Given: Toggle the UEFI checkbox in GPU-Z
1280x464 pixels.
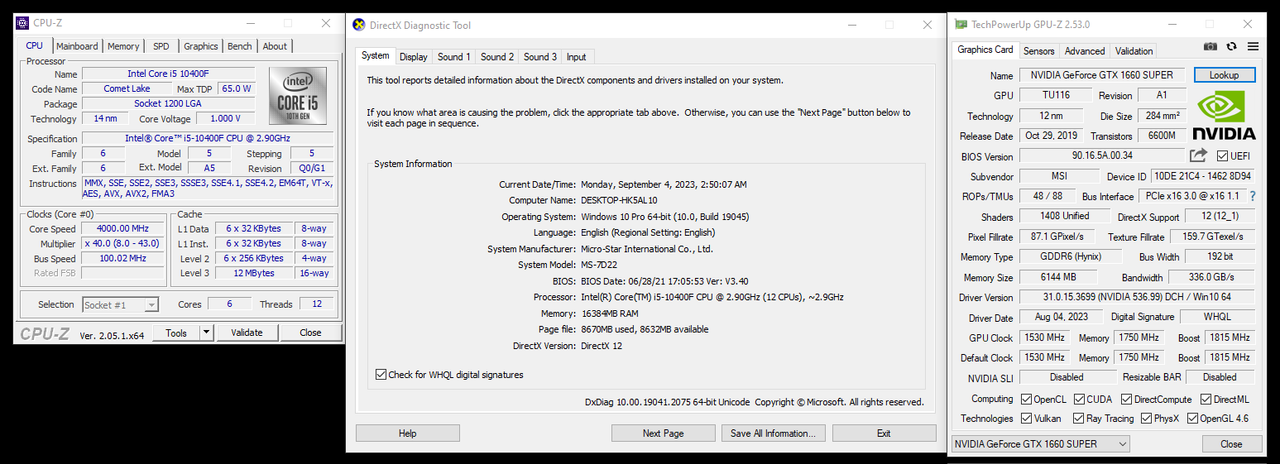Looking at the screenshot, I should 1223,156.
